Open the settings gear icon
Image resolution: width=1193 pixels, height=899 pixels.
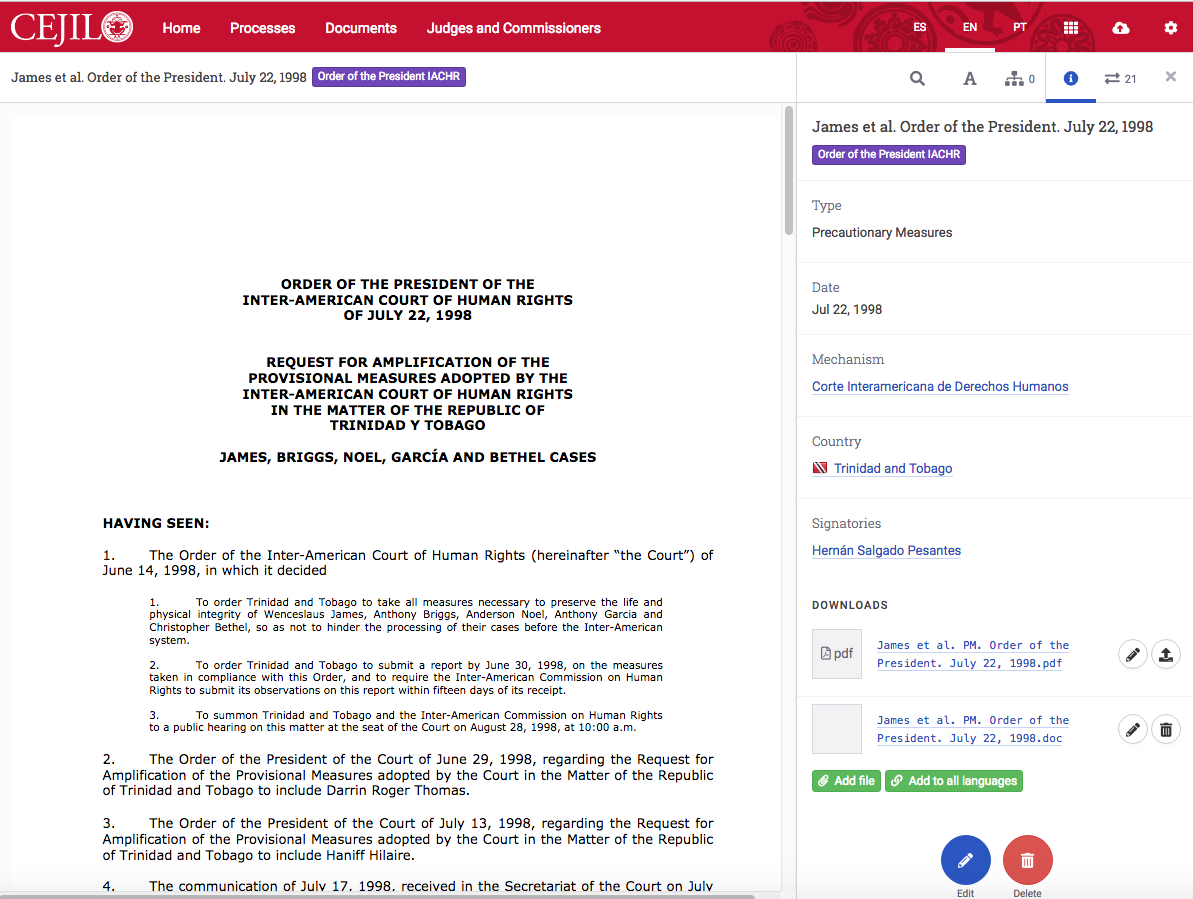click(x=1170, y=28)
